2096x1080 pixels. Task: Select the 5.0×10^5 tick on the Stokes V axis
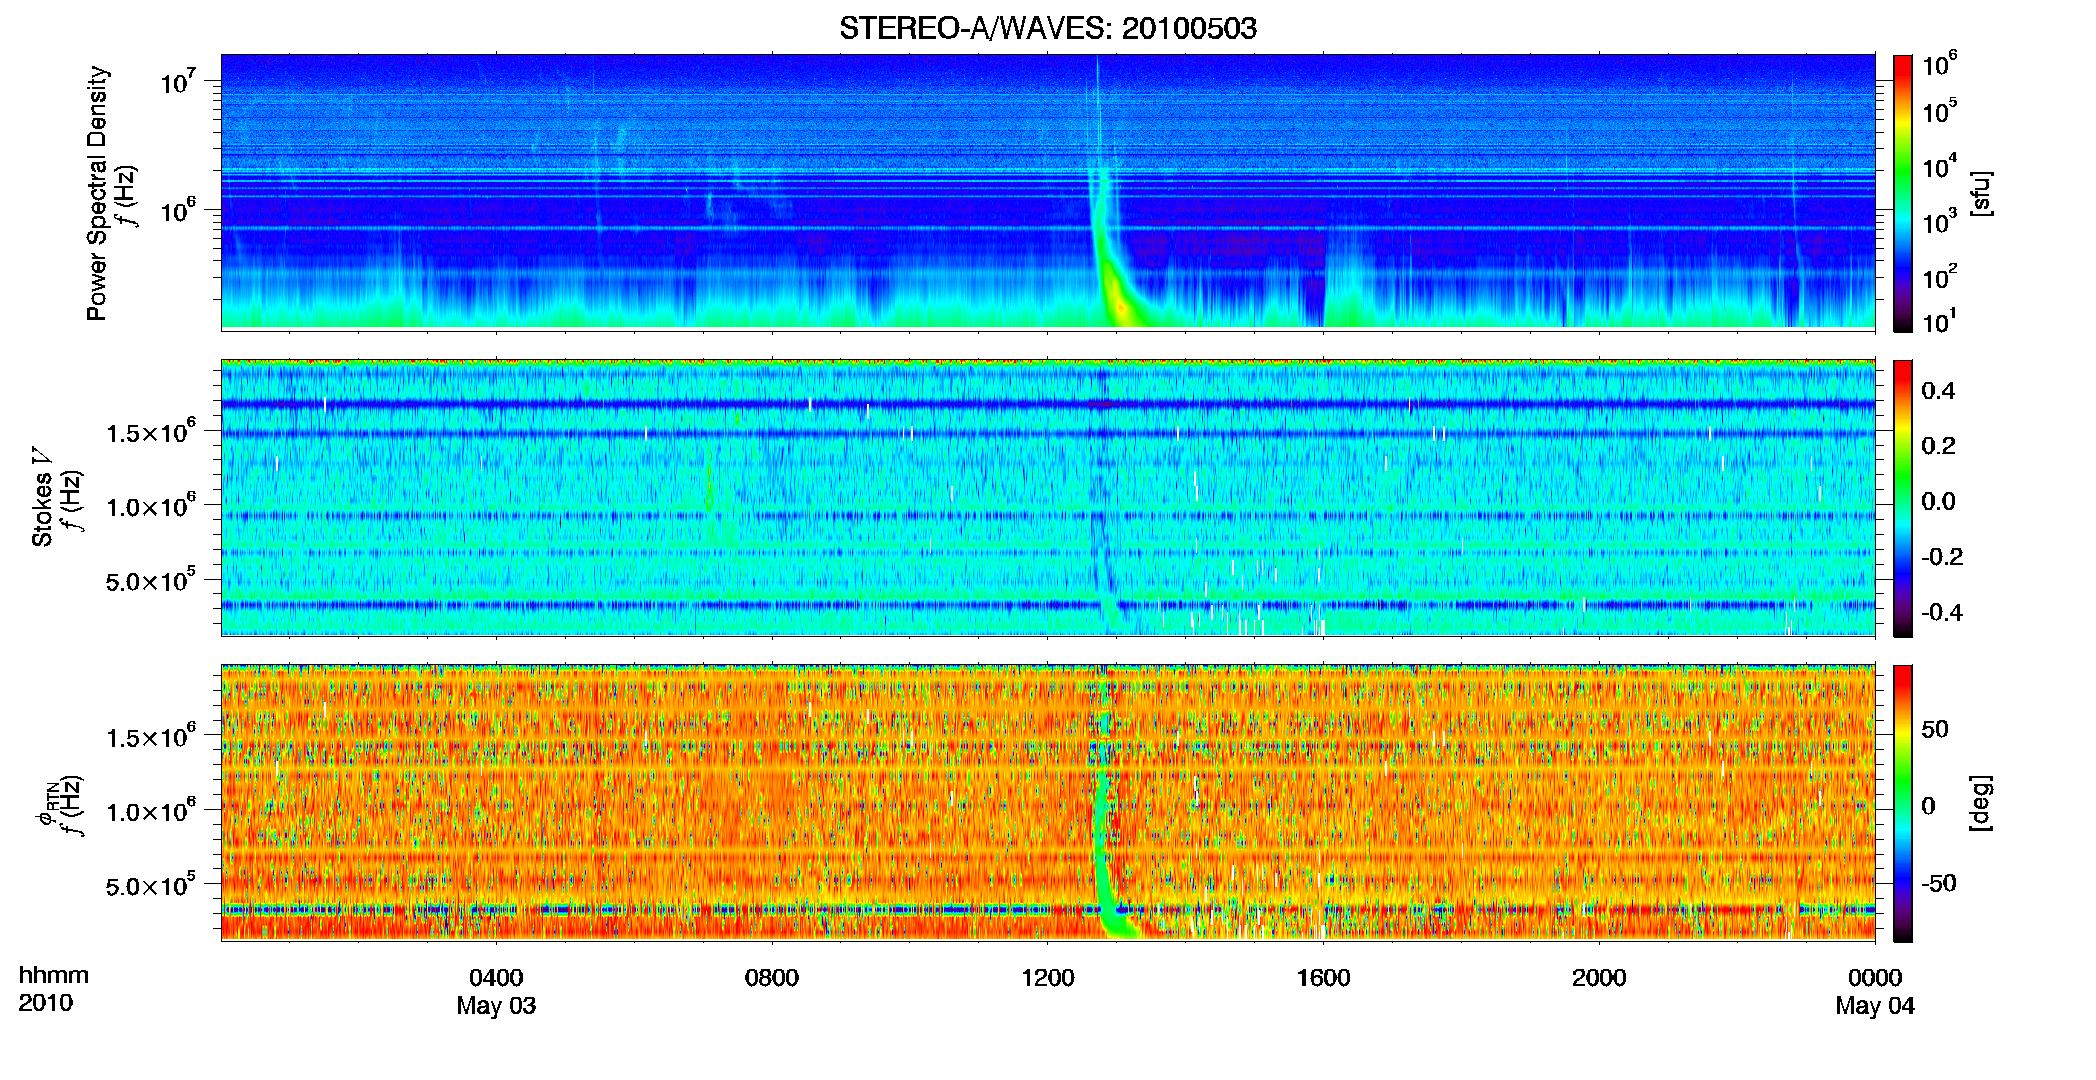tap(151, 580)
